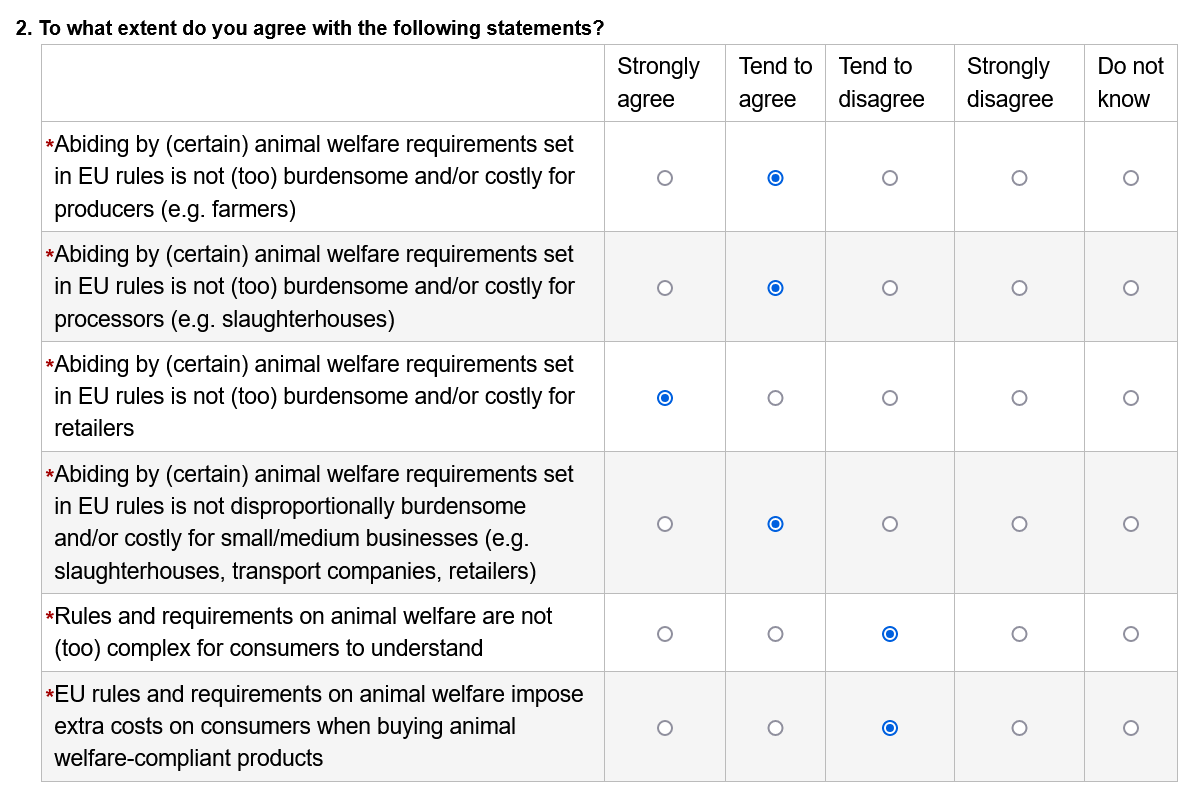
Task: Pick Tend to disagree for small/medium businesses row
Action: point(890,524)
